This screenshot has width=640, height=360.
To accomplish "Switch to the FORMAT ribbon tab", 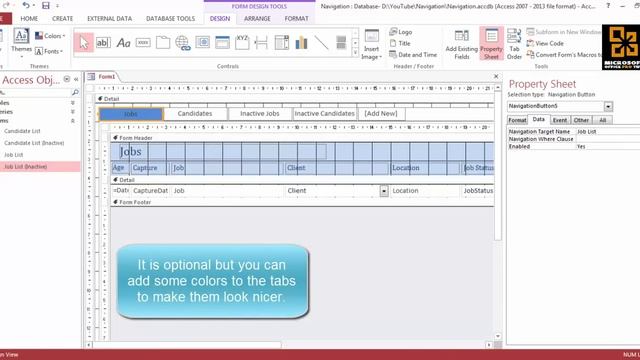I will [296, 19].
